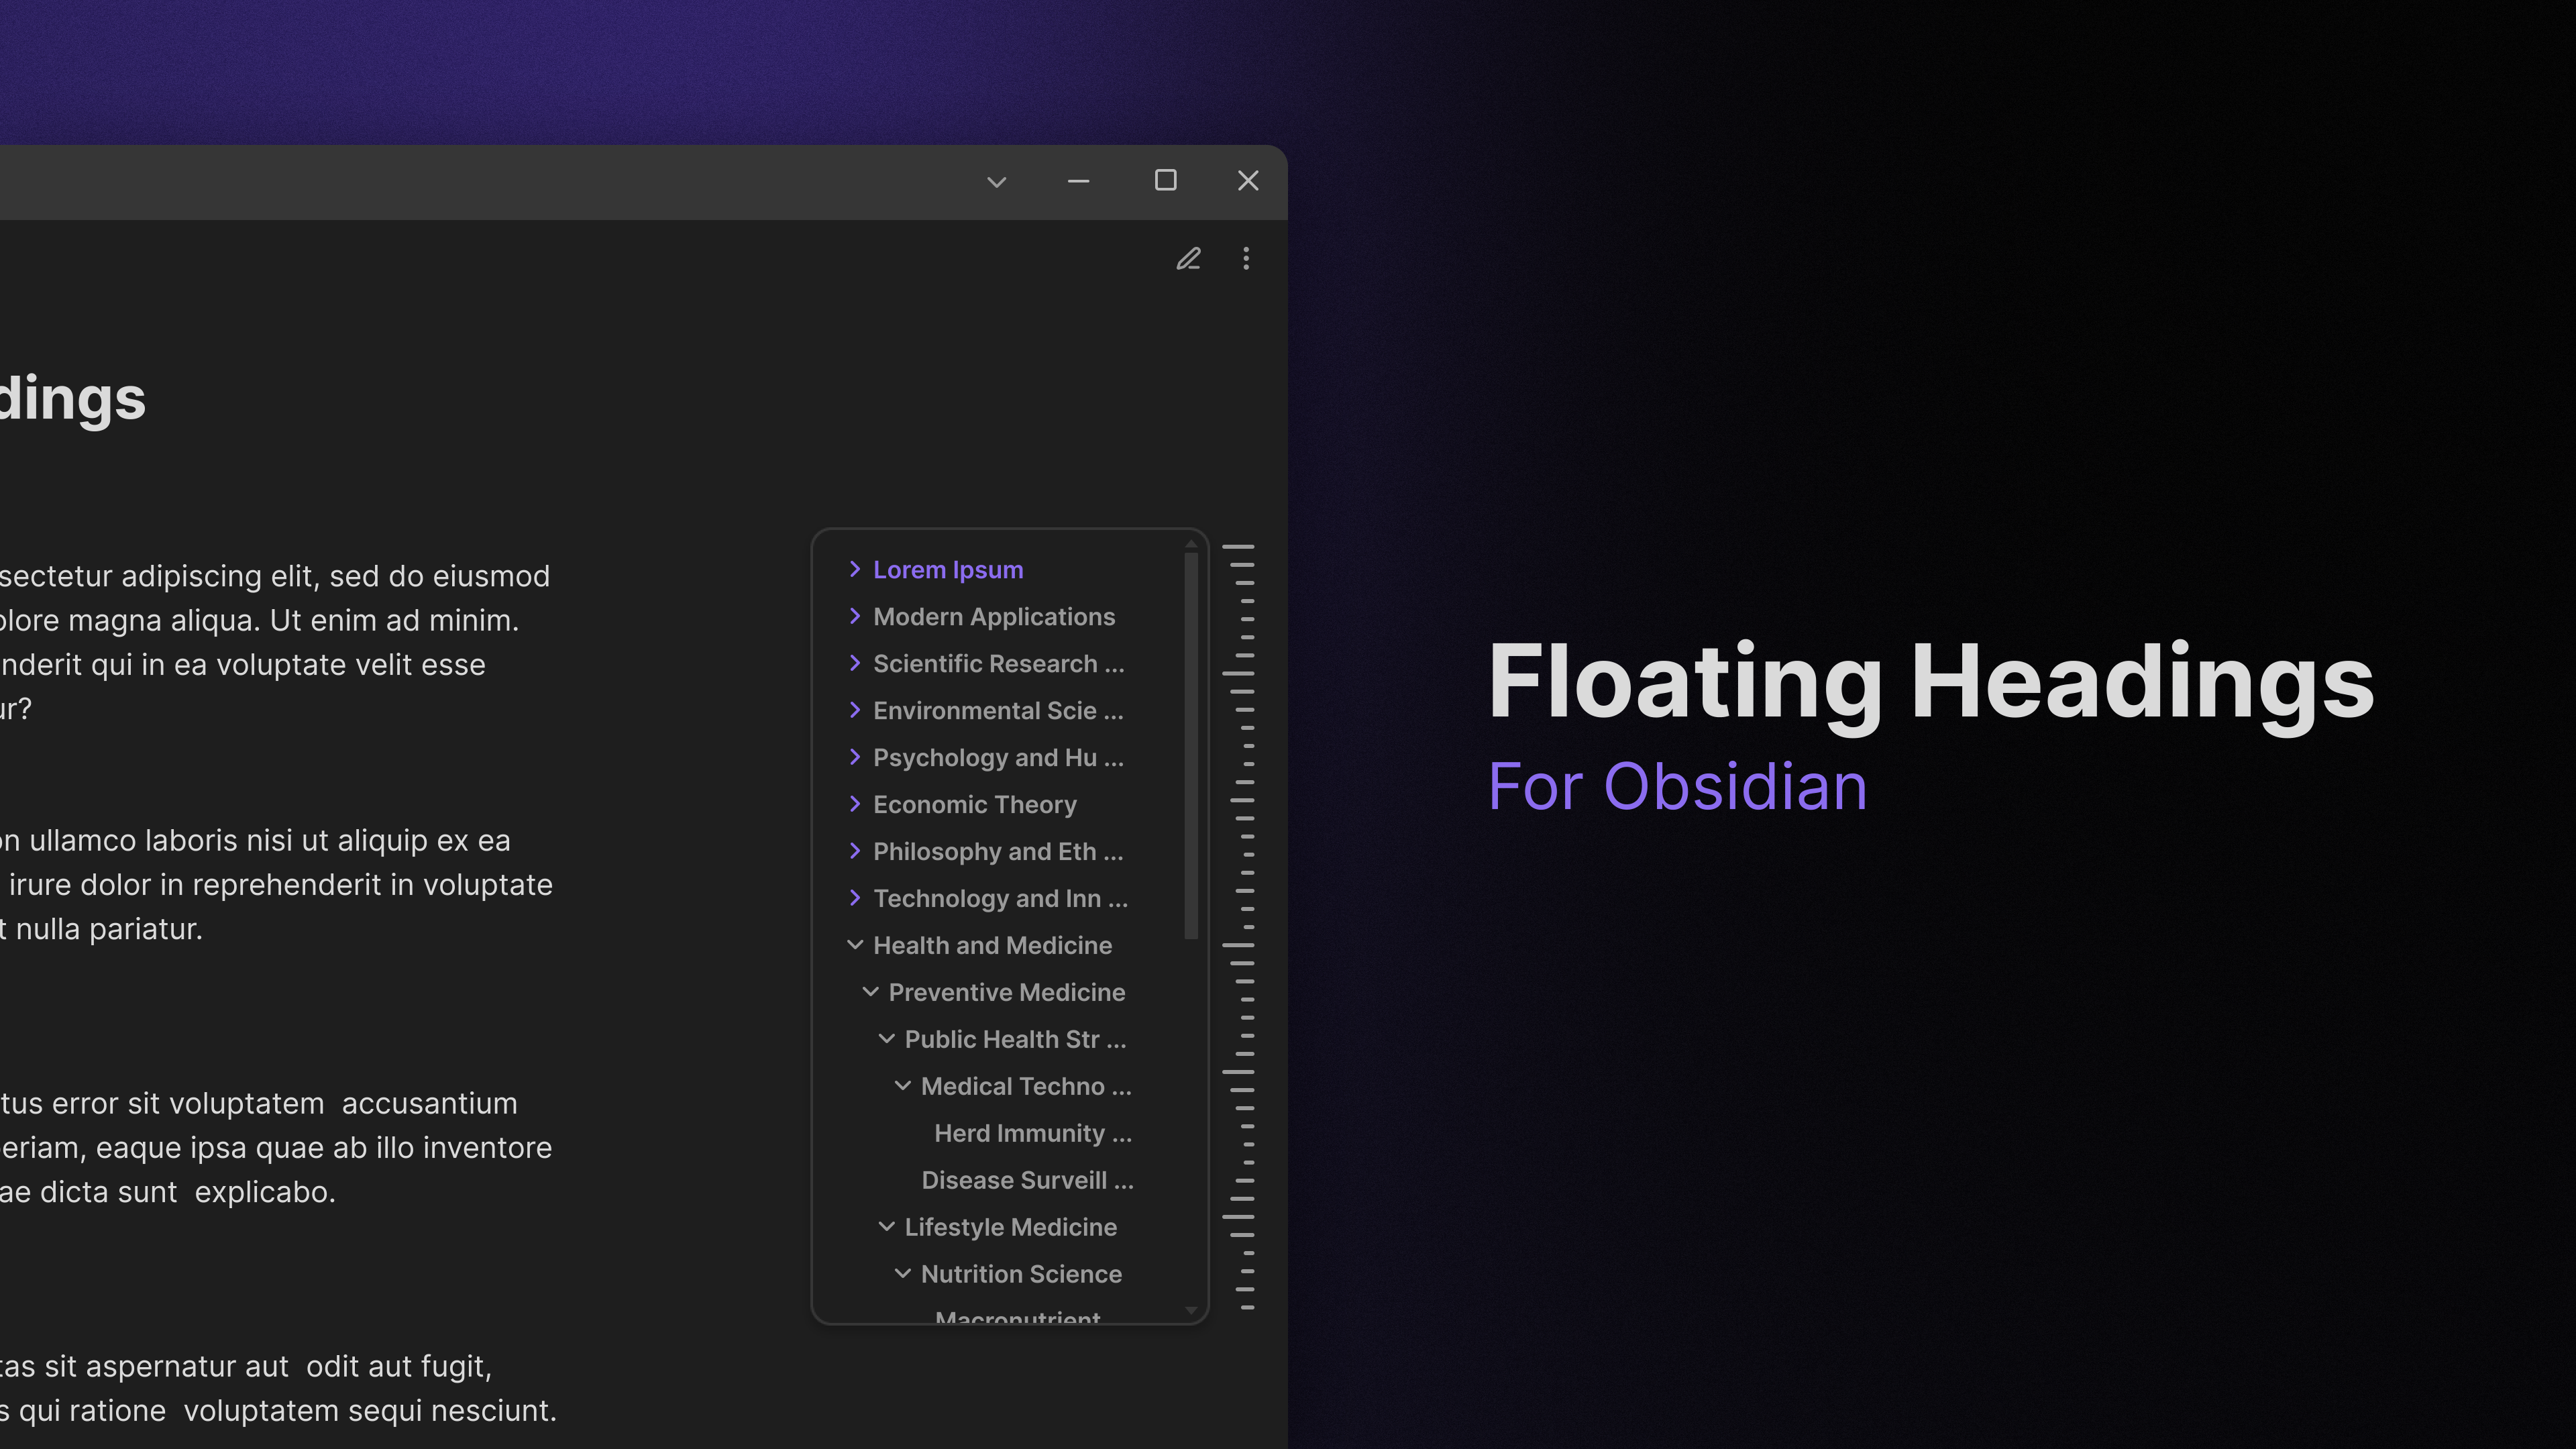The width and height of the screenshot is (2576, 1449).
Task: Open the title bar tab dropdown chevron
Action: pos(996,181)
